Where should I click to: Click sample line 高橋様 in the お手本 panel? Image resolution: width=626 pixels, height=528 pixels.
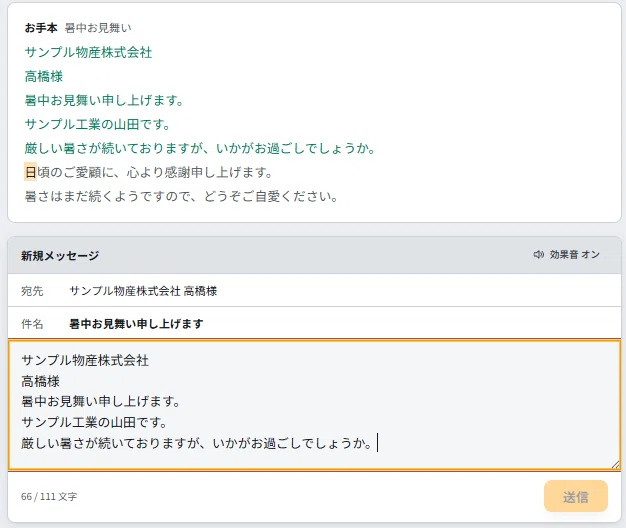pos(44,76)
